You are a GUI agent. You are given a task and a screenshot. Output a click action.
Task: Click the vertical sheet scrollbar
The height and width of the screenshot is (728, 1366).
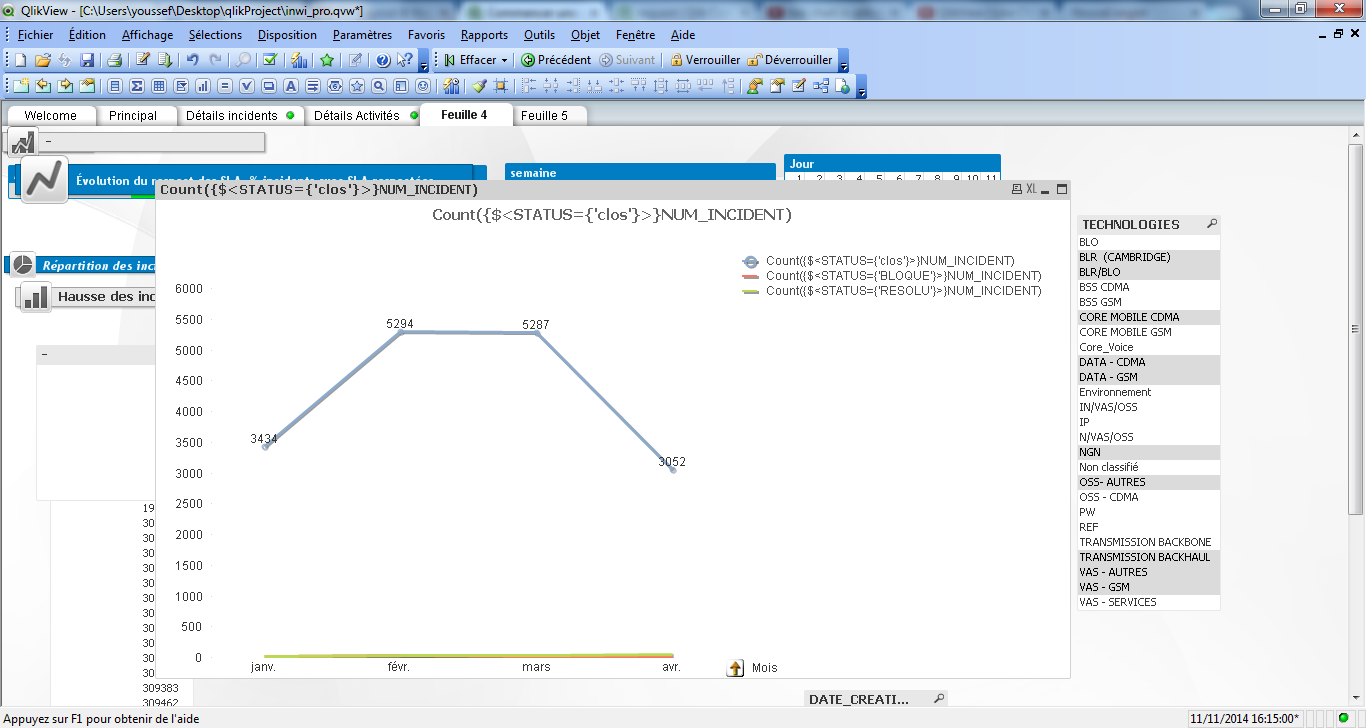(1356, 330)
